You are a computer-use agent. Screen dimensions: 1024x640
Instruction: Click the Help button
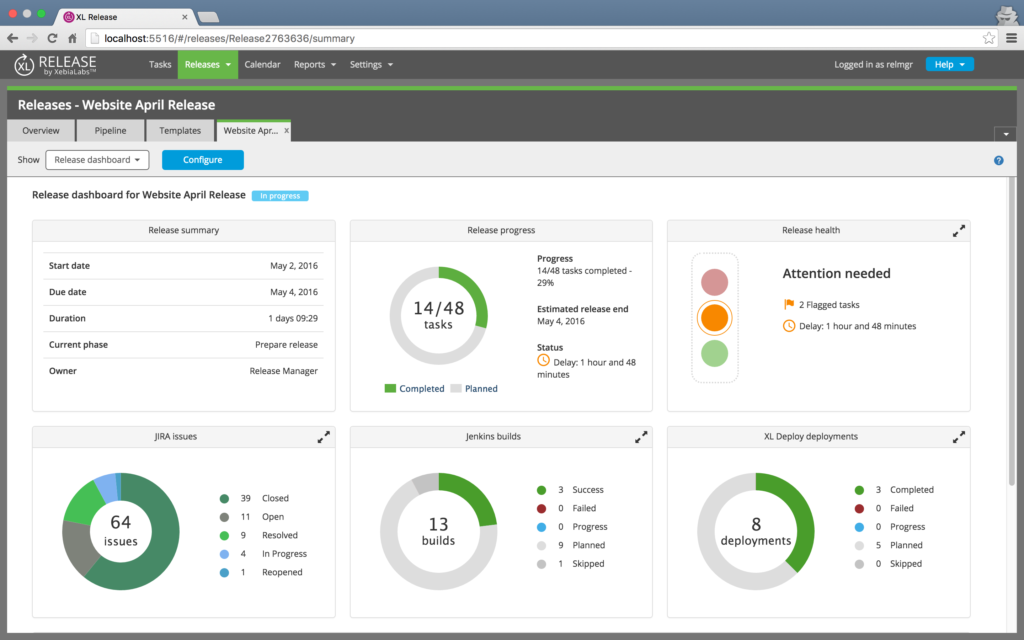click(x=949, y=64)
